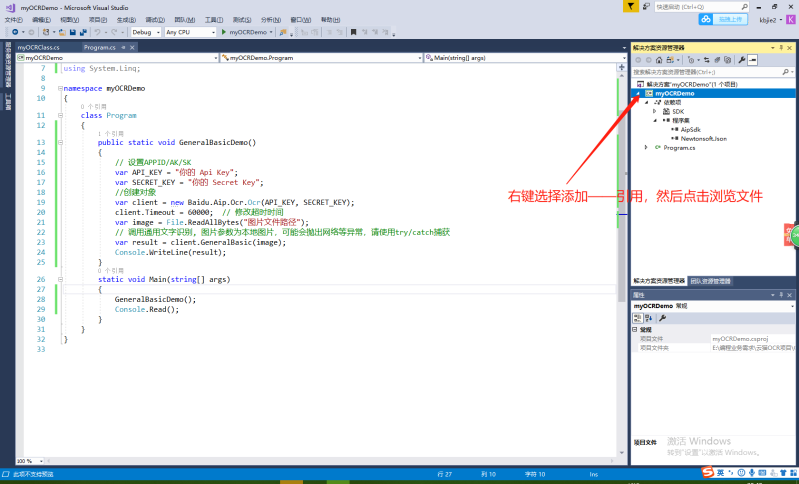Open Property Pages wrench in Properties panel

tap(662, 318)
